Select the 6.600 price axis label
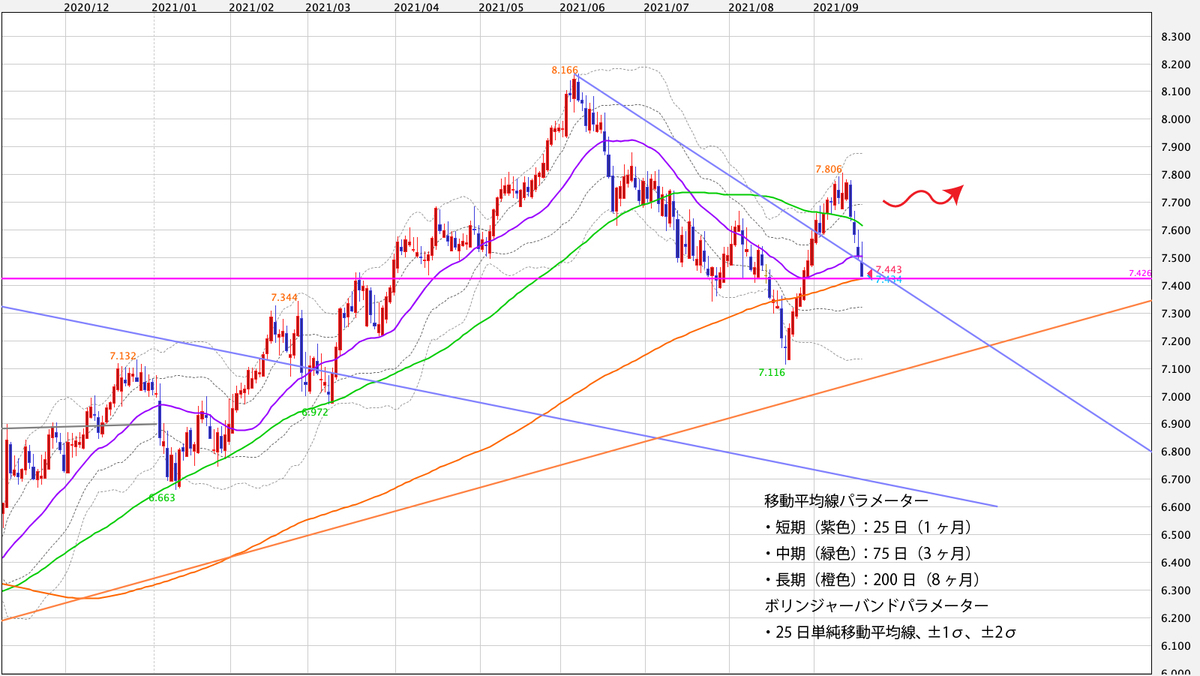1200x676 pixels. (1174, 508)
